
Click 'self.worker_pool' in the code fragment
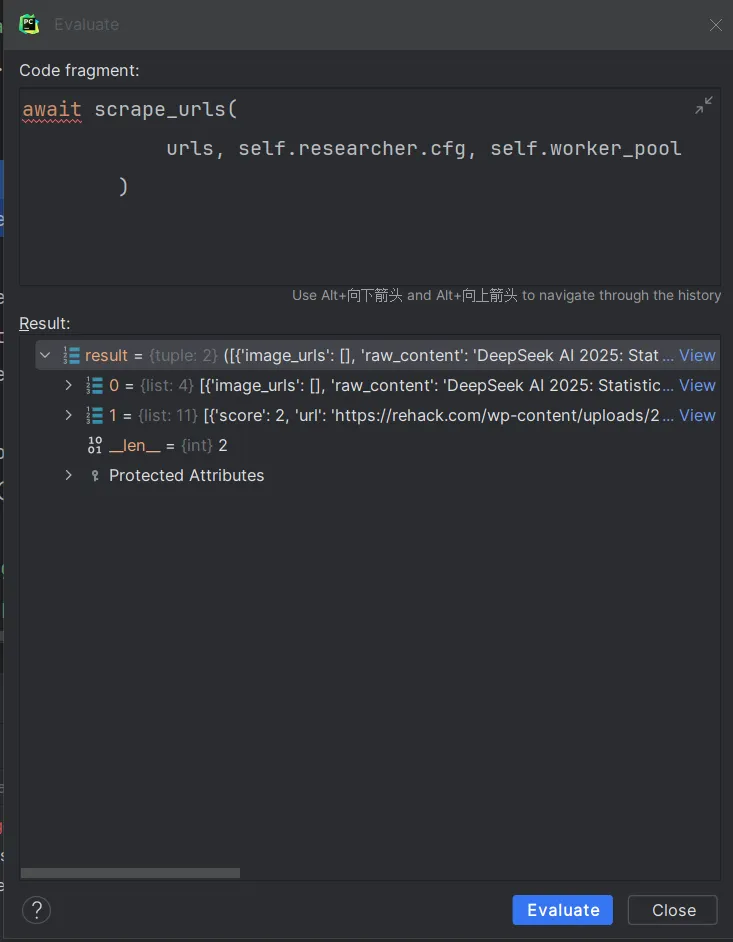586,148
